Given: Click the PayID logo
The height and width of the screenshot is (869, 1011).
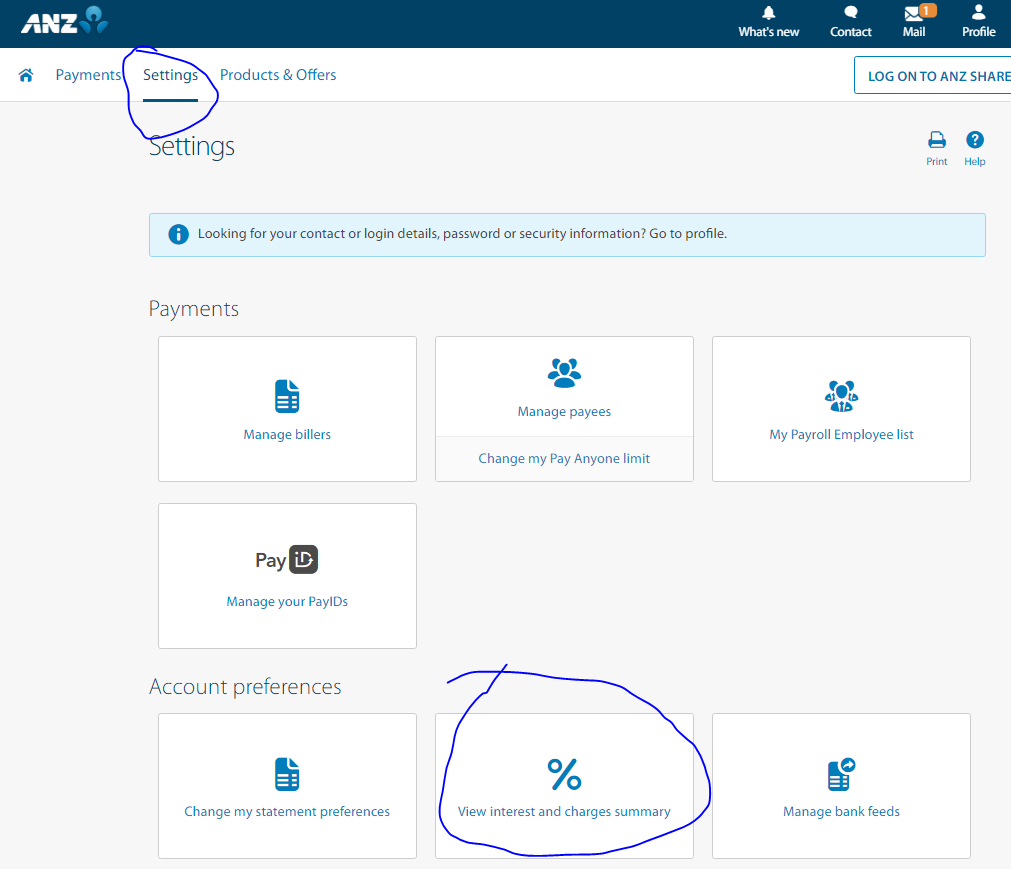Looking at the screenshot, I should [287, 560].
